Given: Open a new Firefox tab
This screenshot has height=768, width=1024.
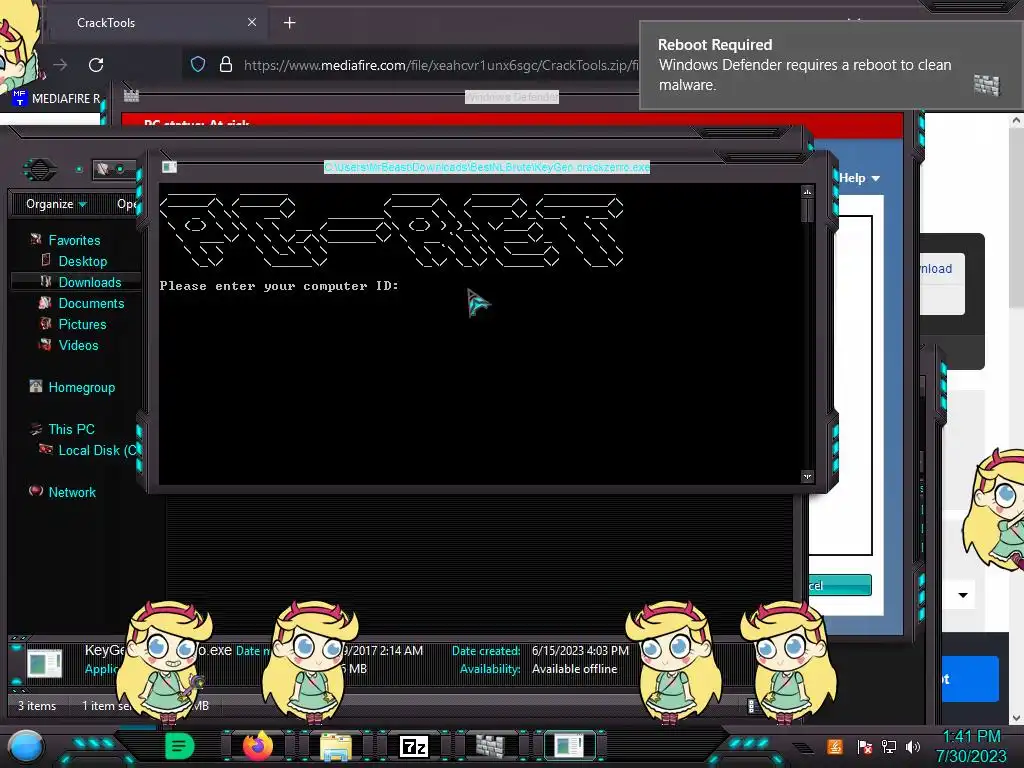Looking at the screenshot, I should (x=289, y=23).
